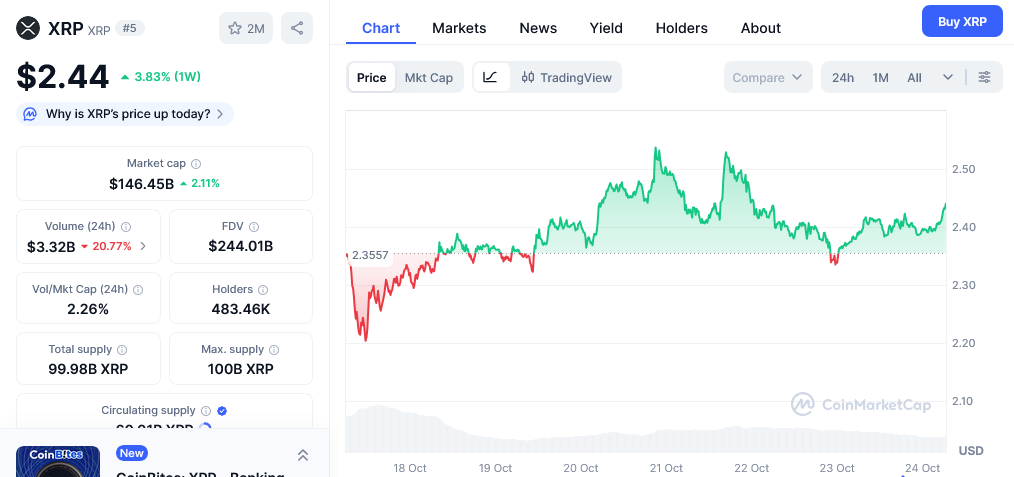Expand the CoinBites banner chevron

point(303,455)
